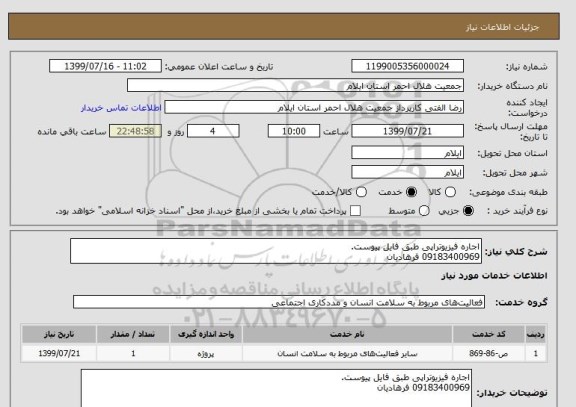
Task: Click the deadline time field 10:00
Action: 294,131
